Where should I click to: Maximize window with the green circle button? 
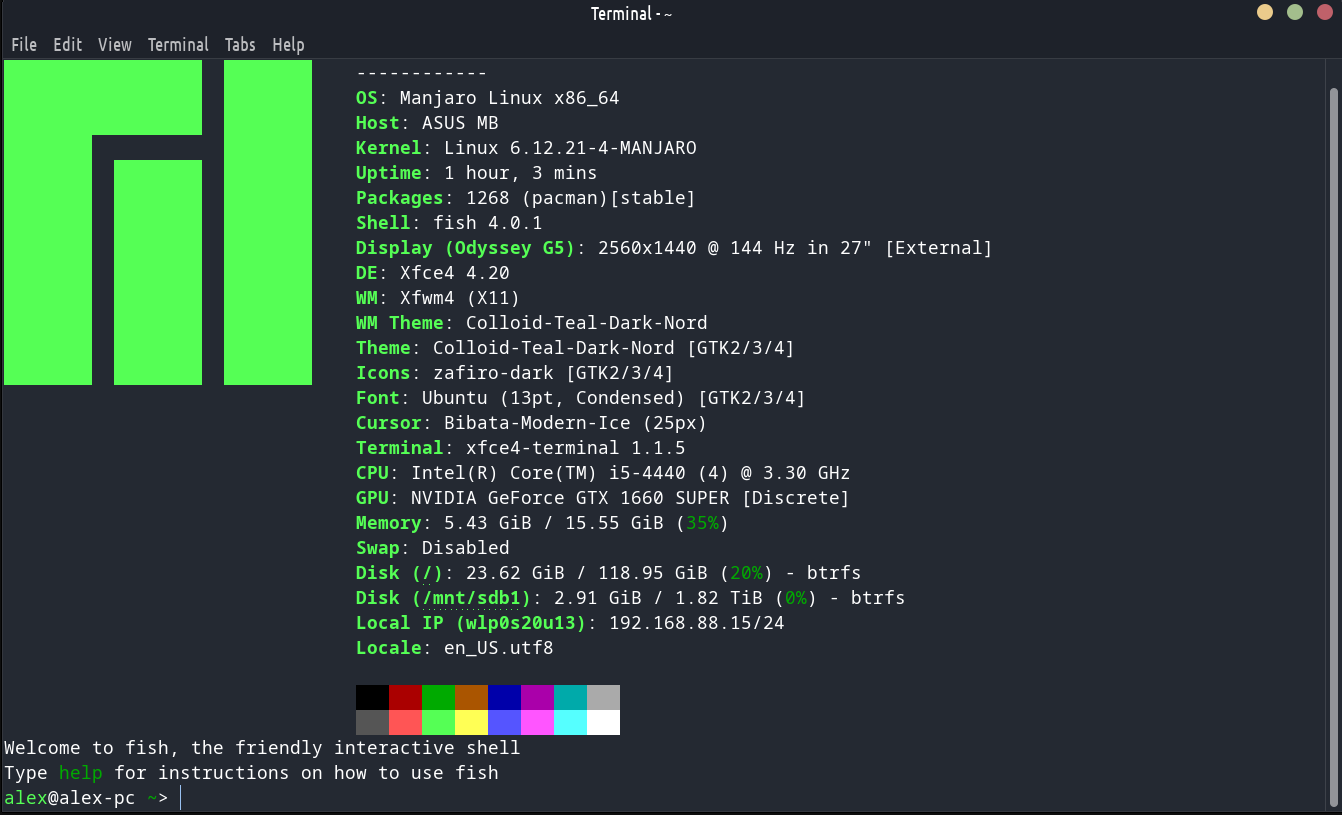(1295, 13)
